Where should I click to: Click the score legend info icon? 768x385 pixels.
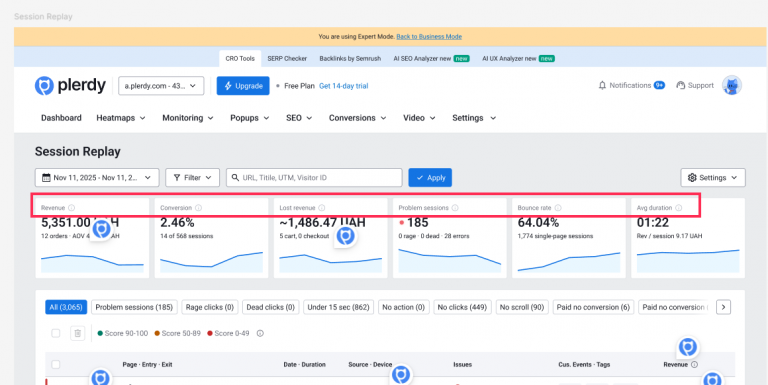(260, 334)
